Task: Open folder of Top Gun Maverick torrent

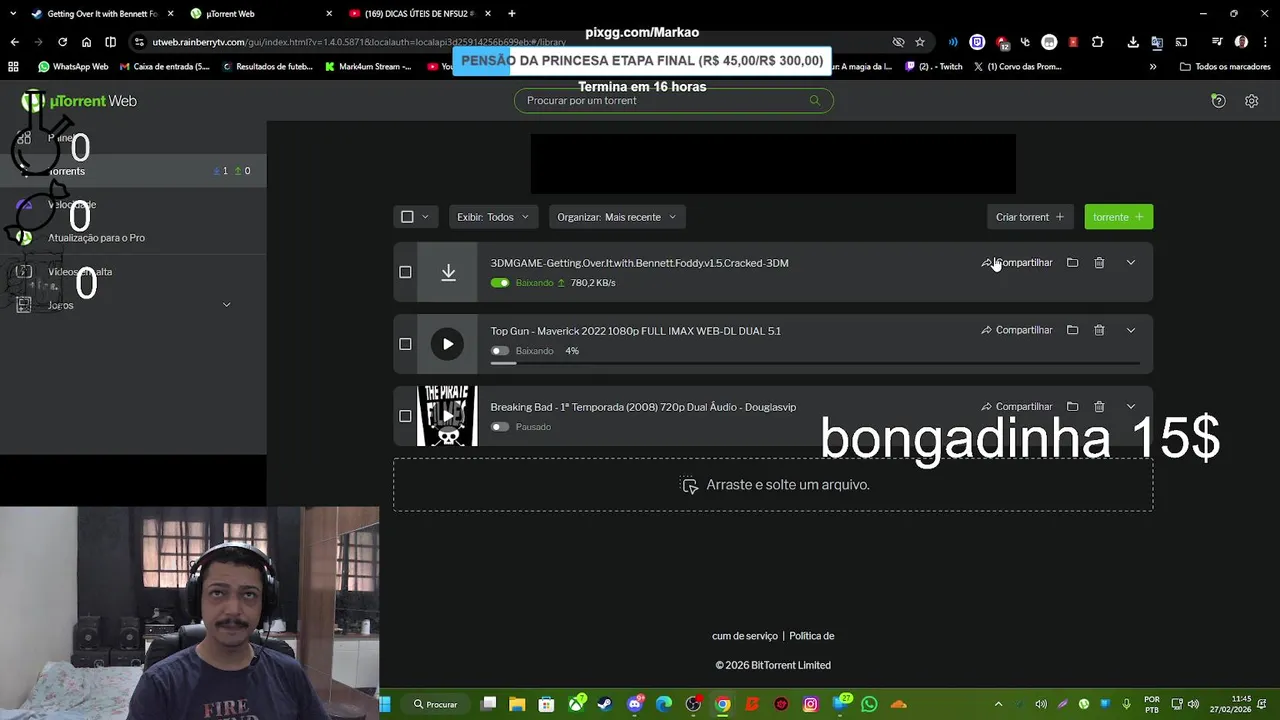Action: 1072,330
